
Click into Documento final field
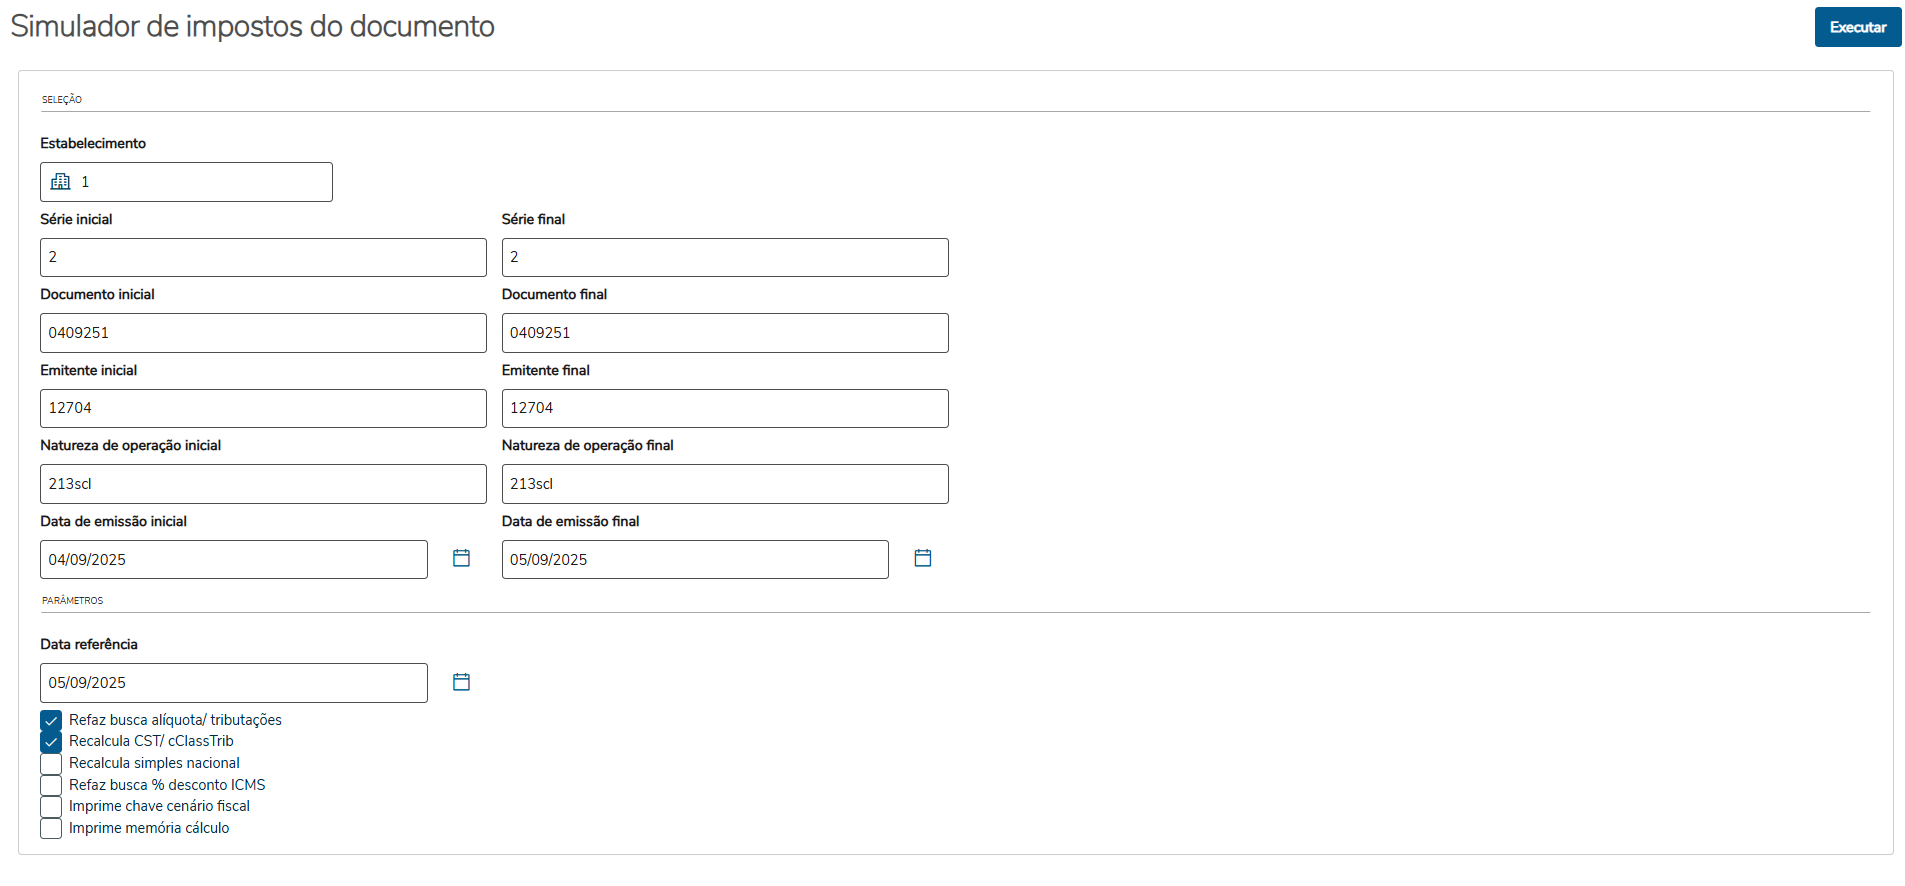pos(724,333)
